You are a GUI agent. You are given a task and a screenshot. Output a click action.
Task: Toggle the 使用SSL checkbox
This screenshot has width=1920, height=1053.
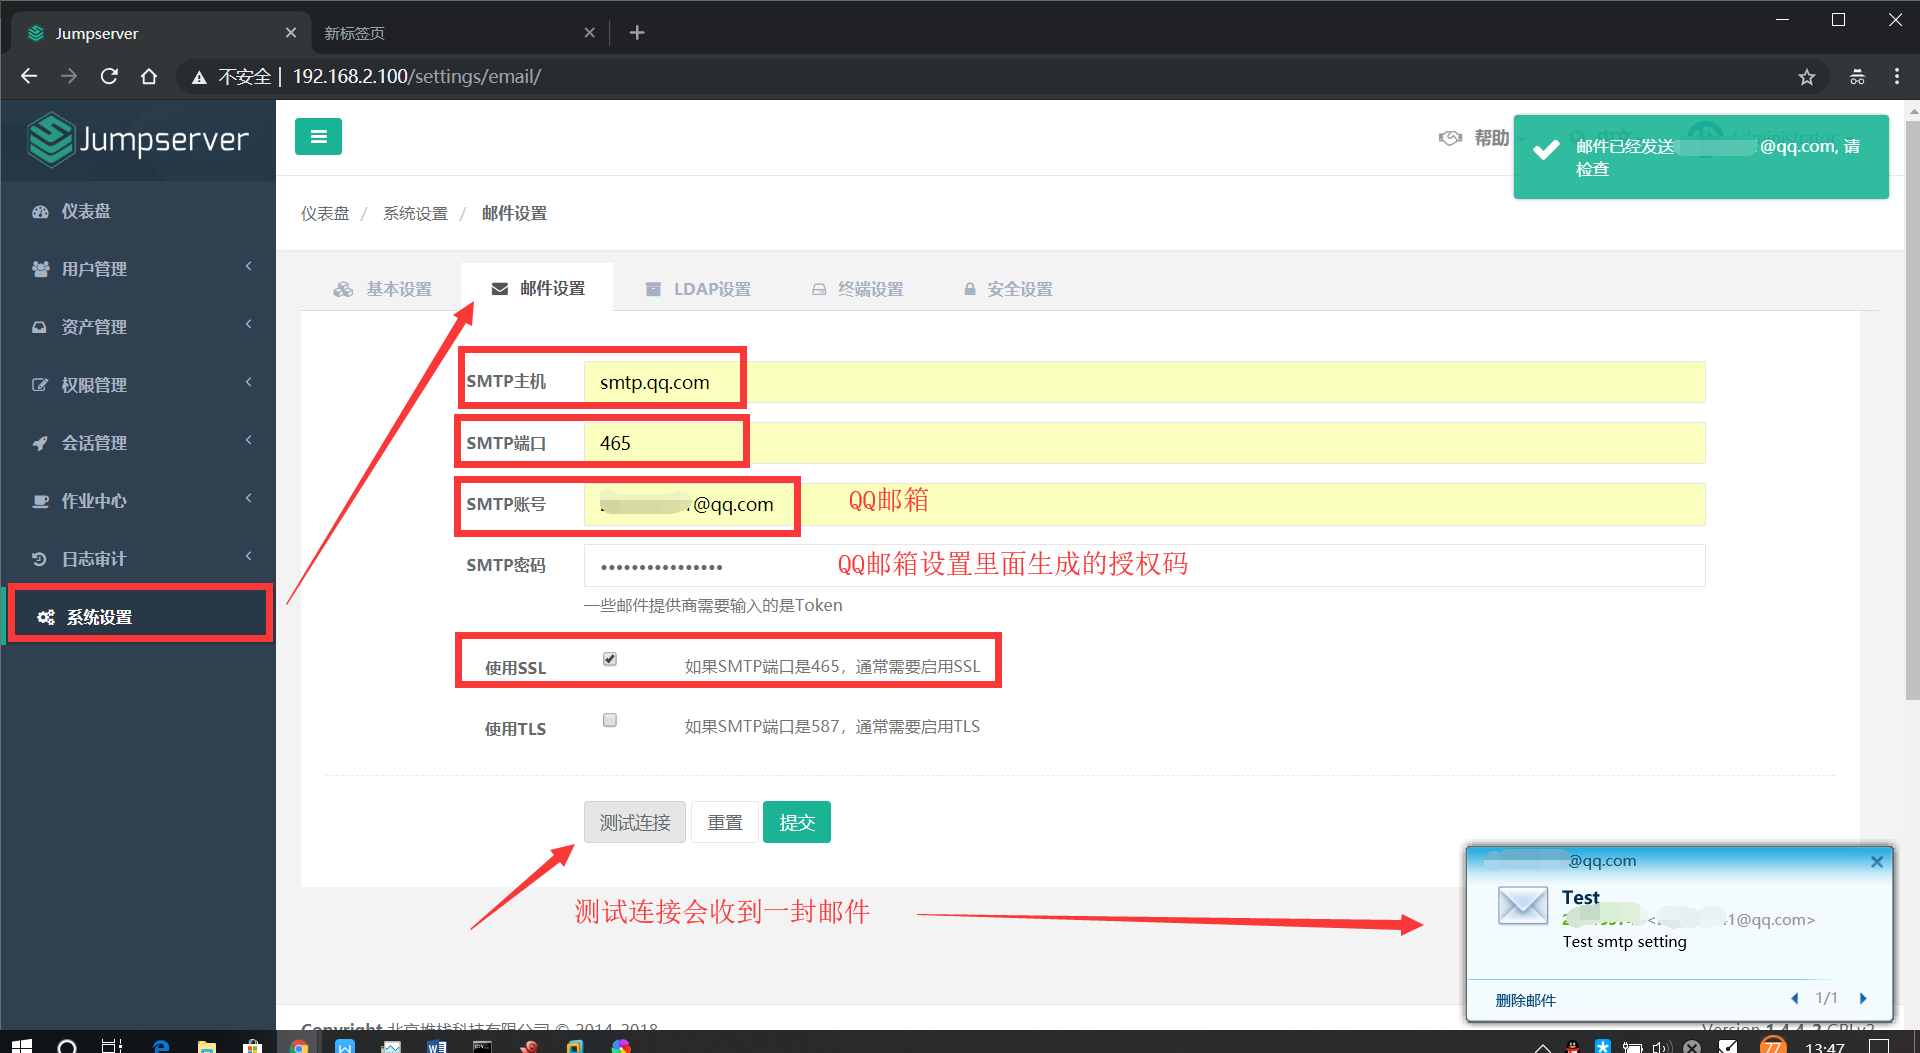[x=610, y=659]
